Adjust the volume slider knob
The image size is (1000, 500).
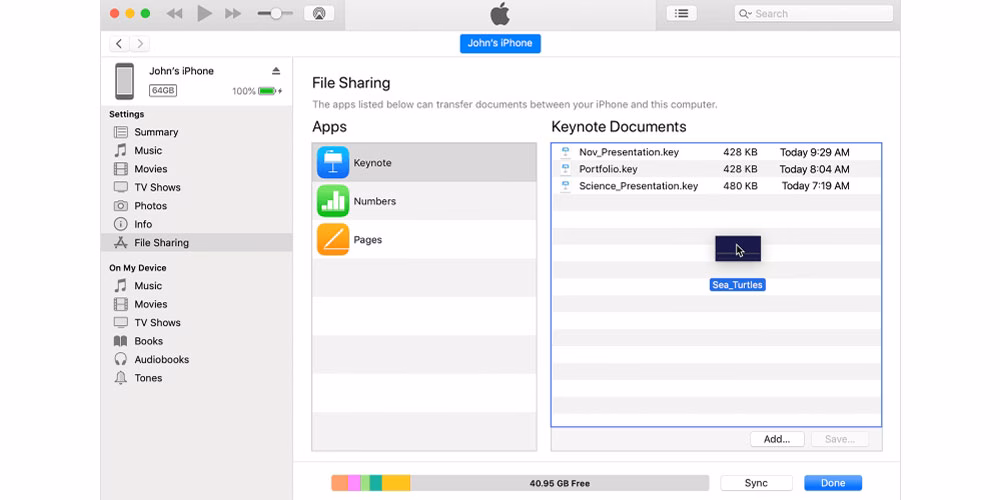coord(276,13)
